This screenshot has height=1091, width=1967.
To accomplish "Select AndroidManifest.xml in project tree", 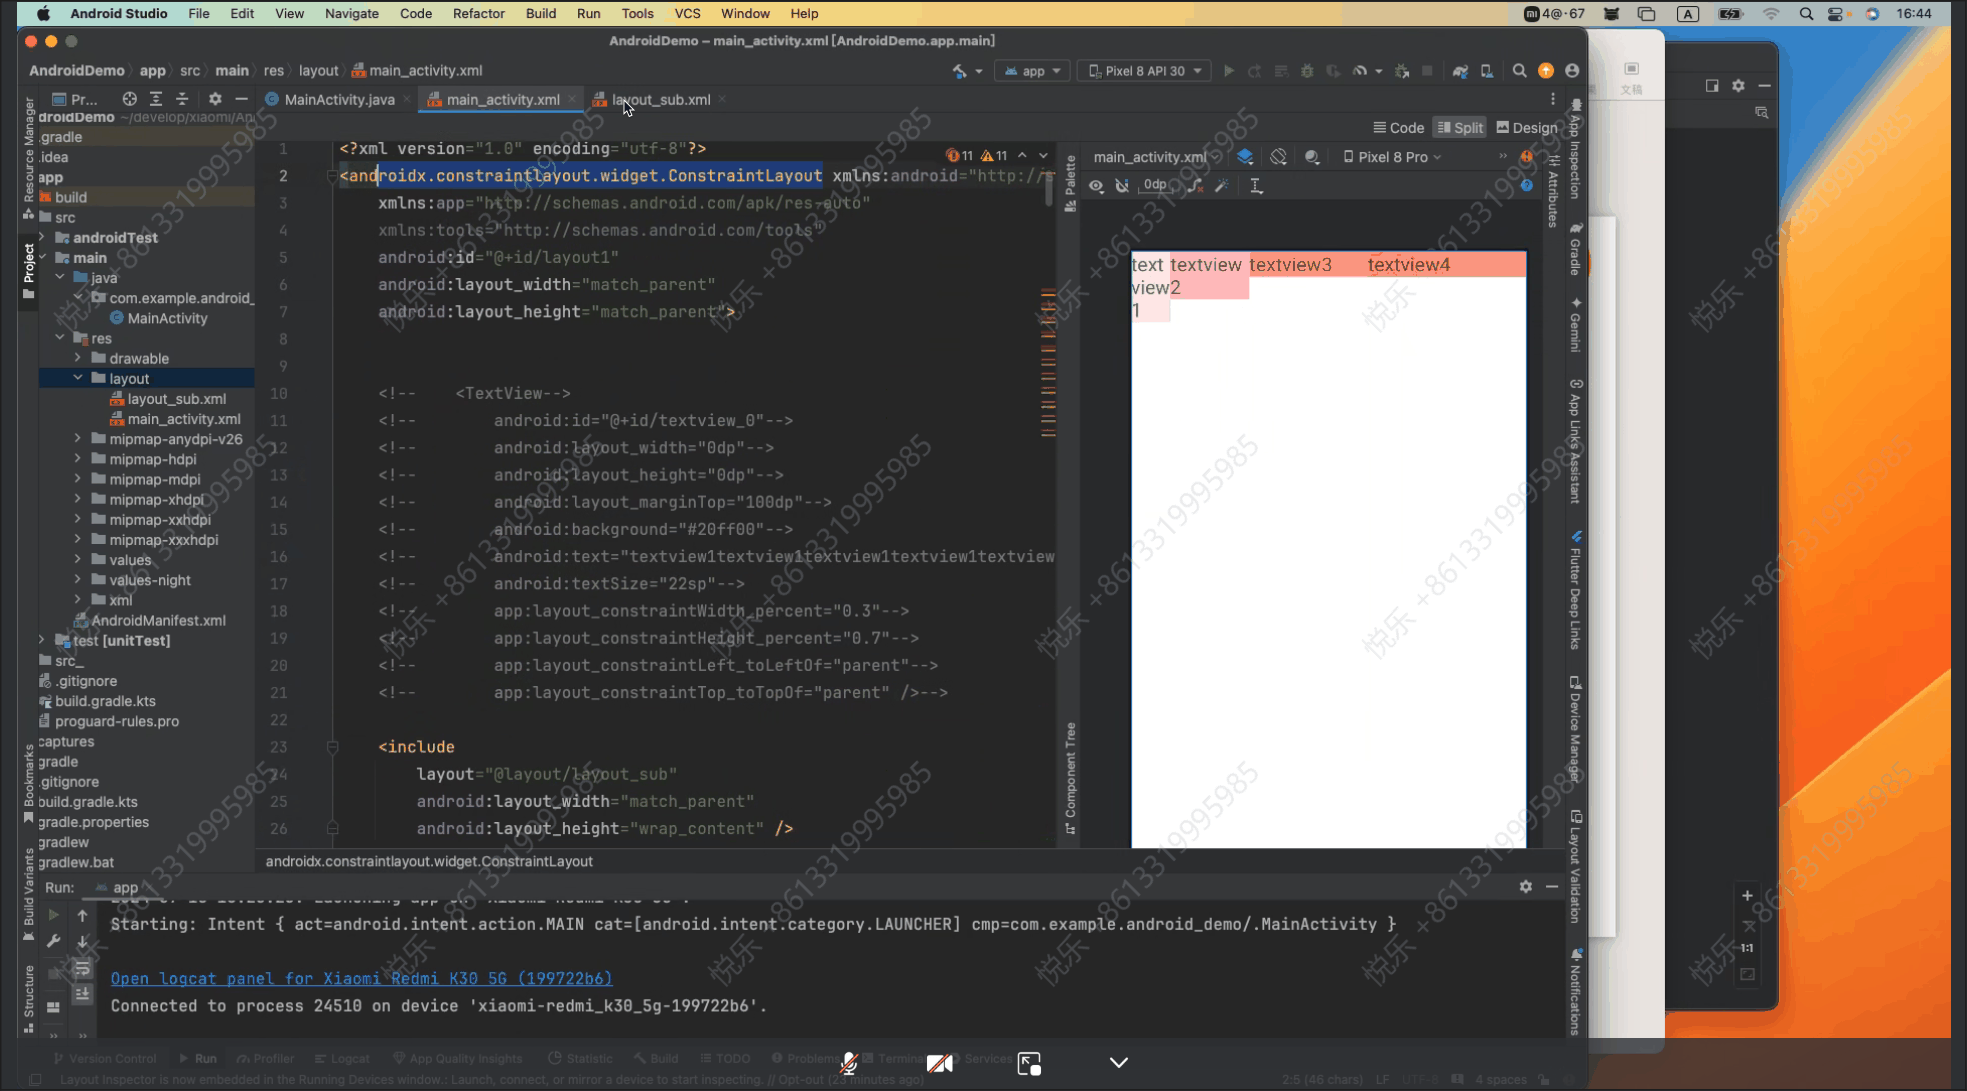I will [158, 620].
